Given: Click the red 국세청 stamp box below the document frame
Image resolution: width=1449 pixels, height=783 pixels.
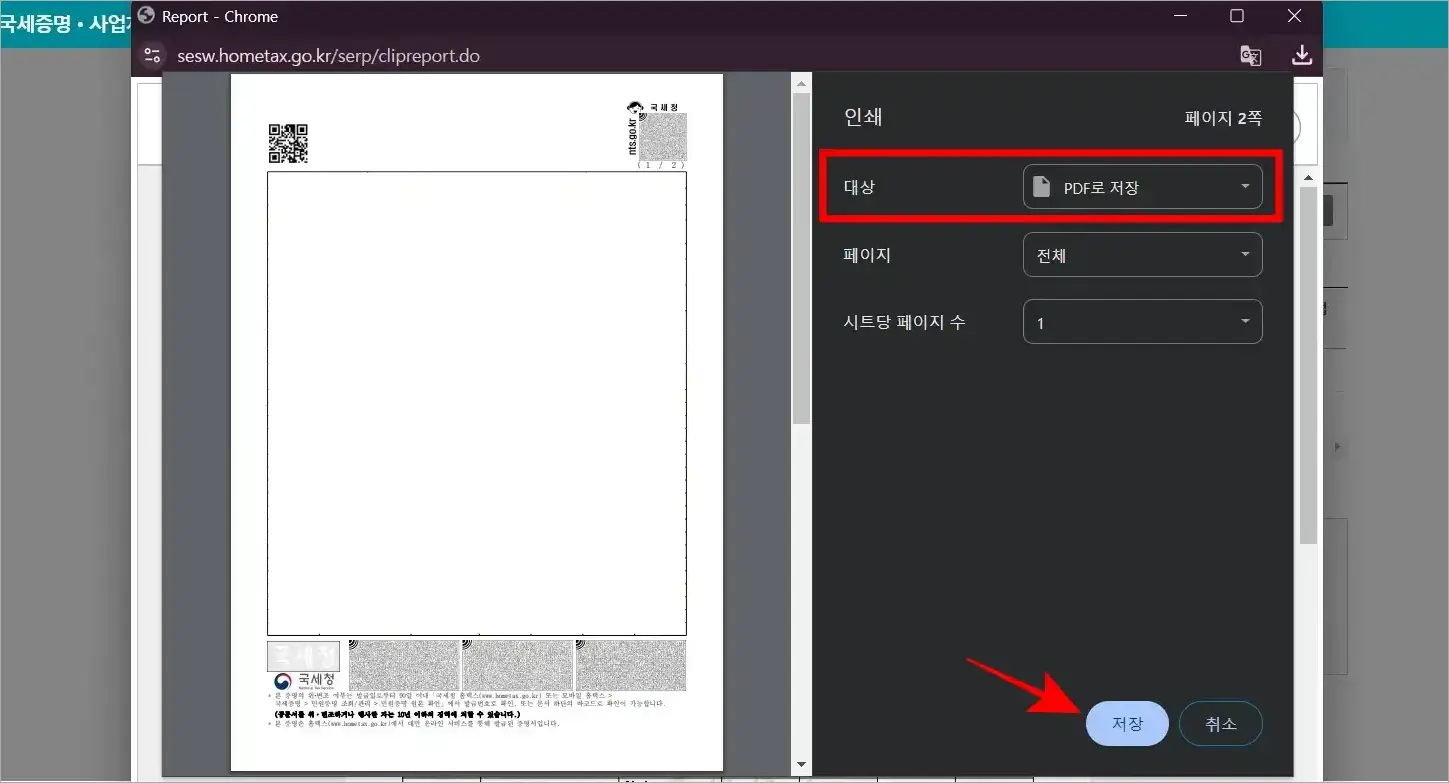Looking at the screenshot, I should tap(303, 656).
